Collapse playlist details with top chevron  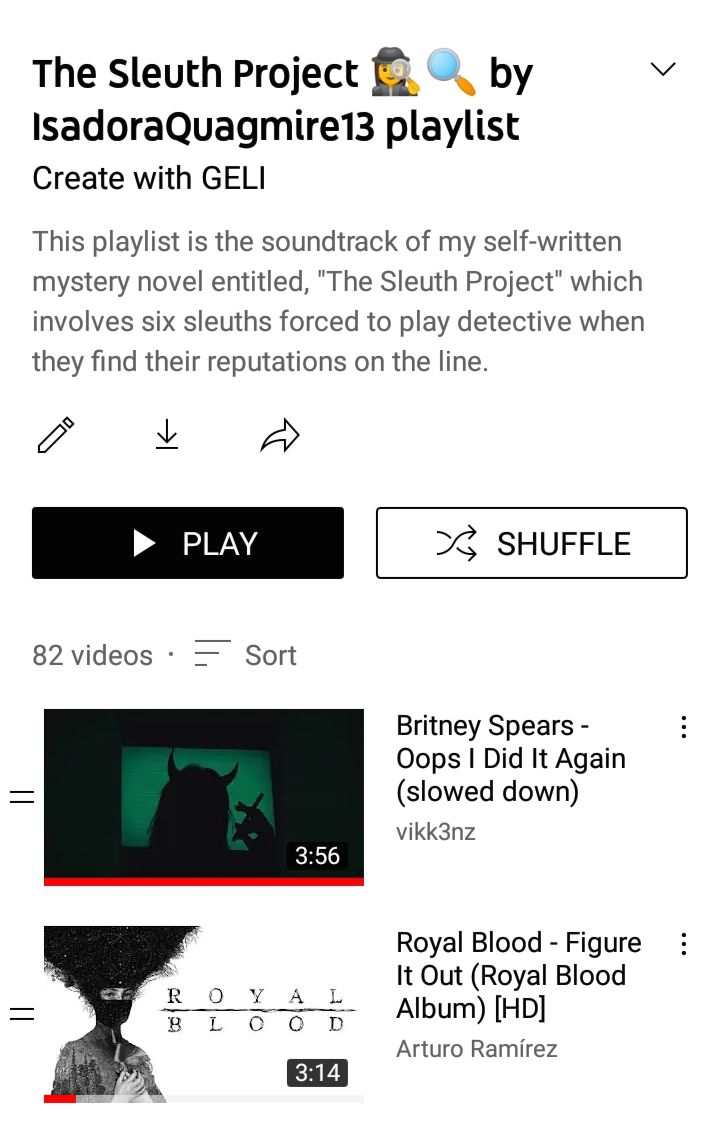pyautogui.click(x=663, y=68)
